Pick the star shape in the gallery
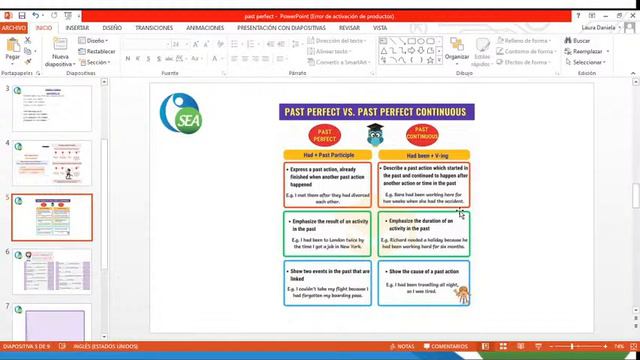The height and width of the screenshot is (360, 640). tap(430, 60)
